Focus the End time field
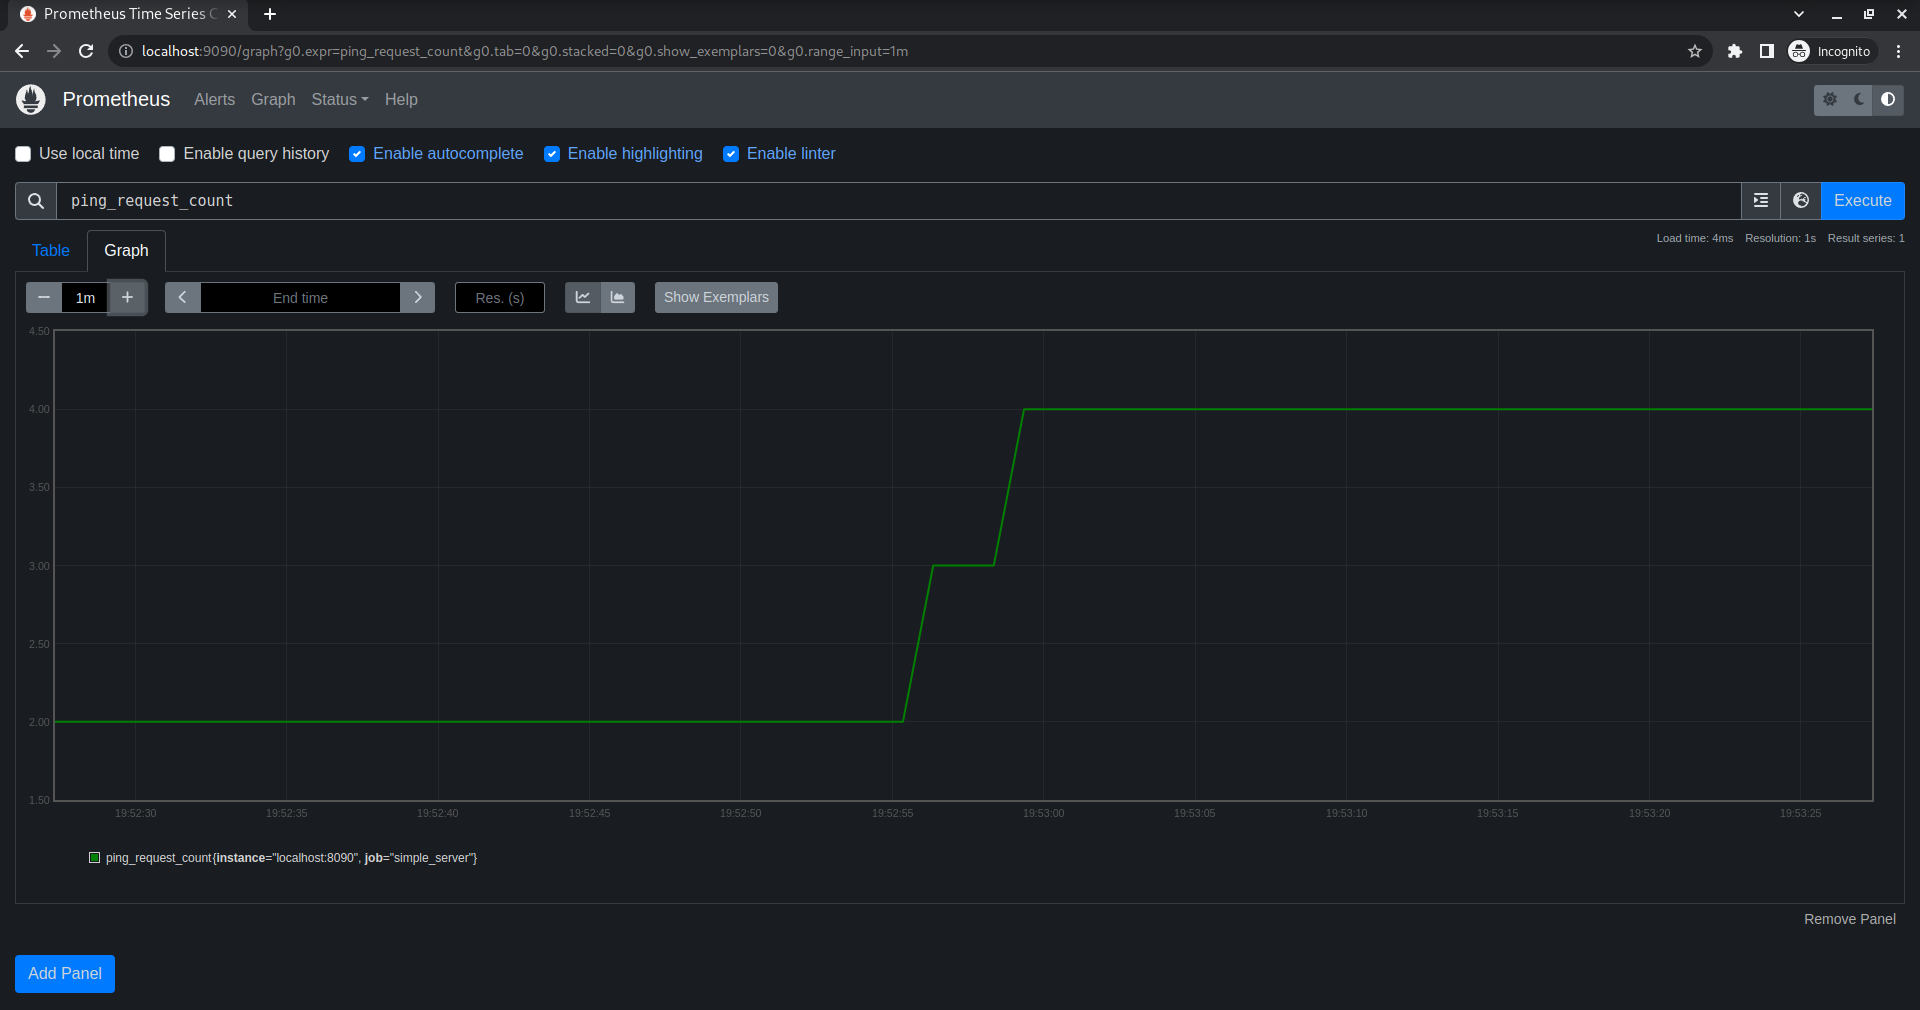 (300, 298)
